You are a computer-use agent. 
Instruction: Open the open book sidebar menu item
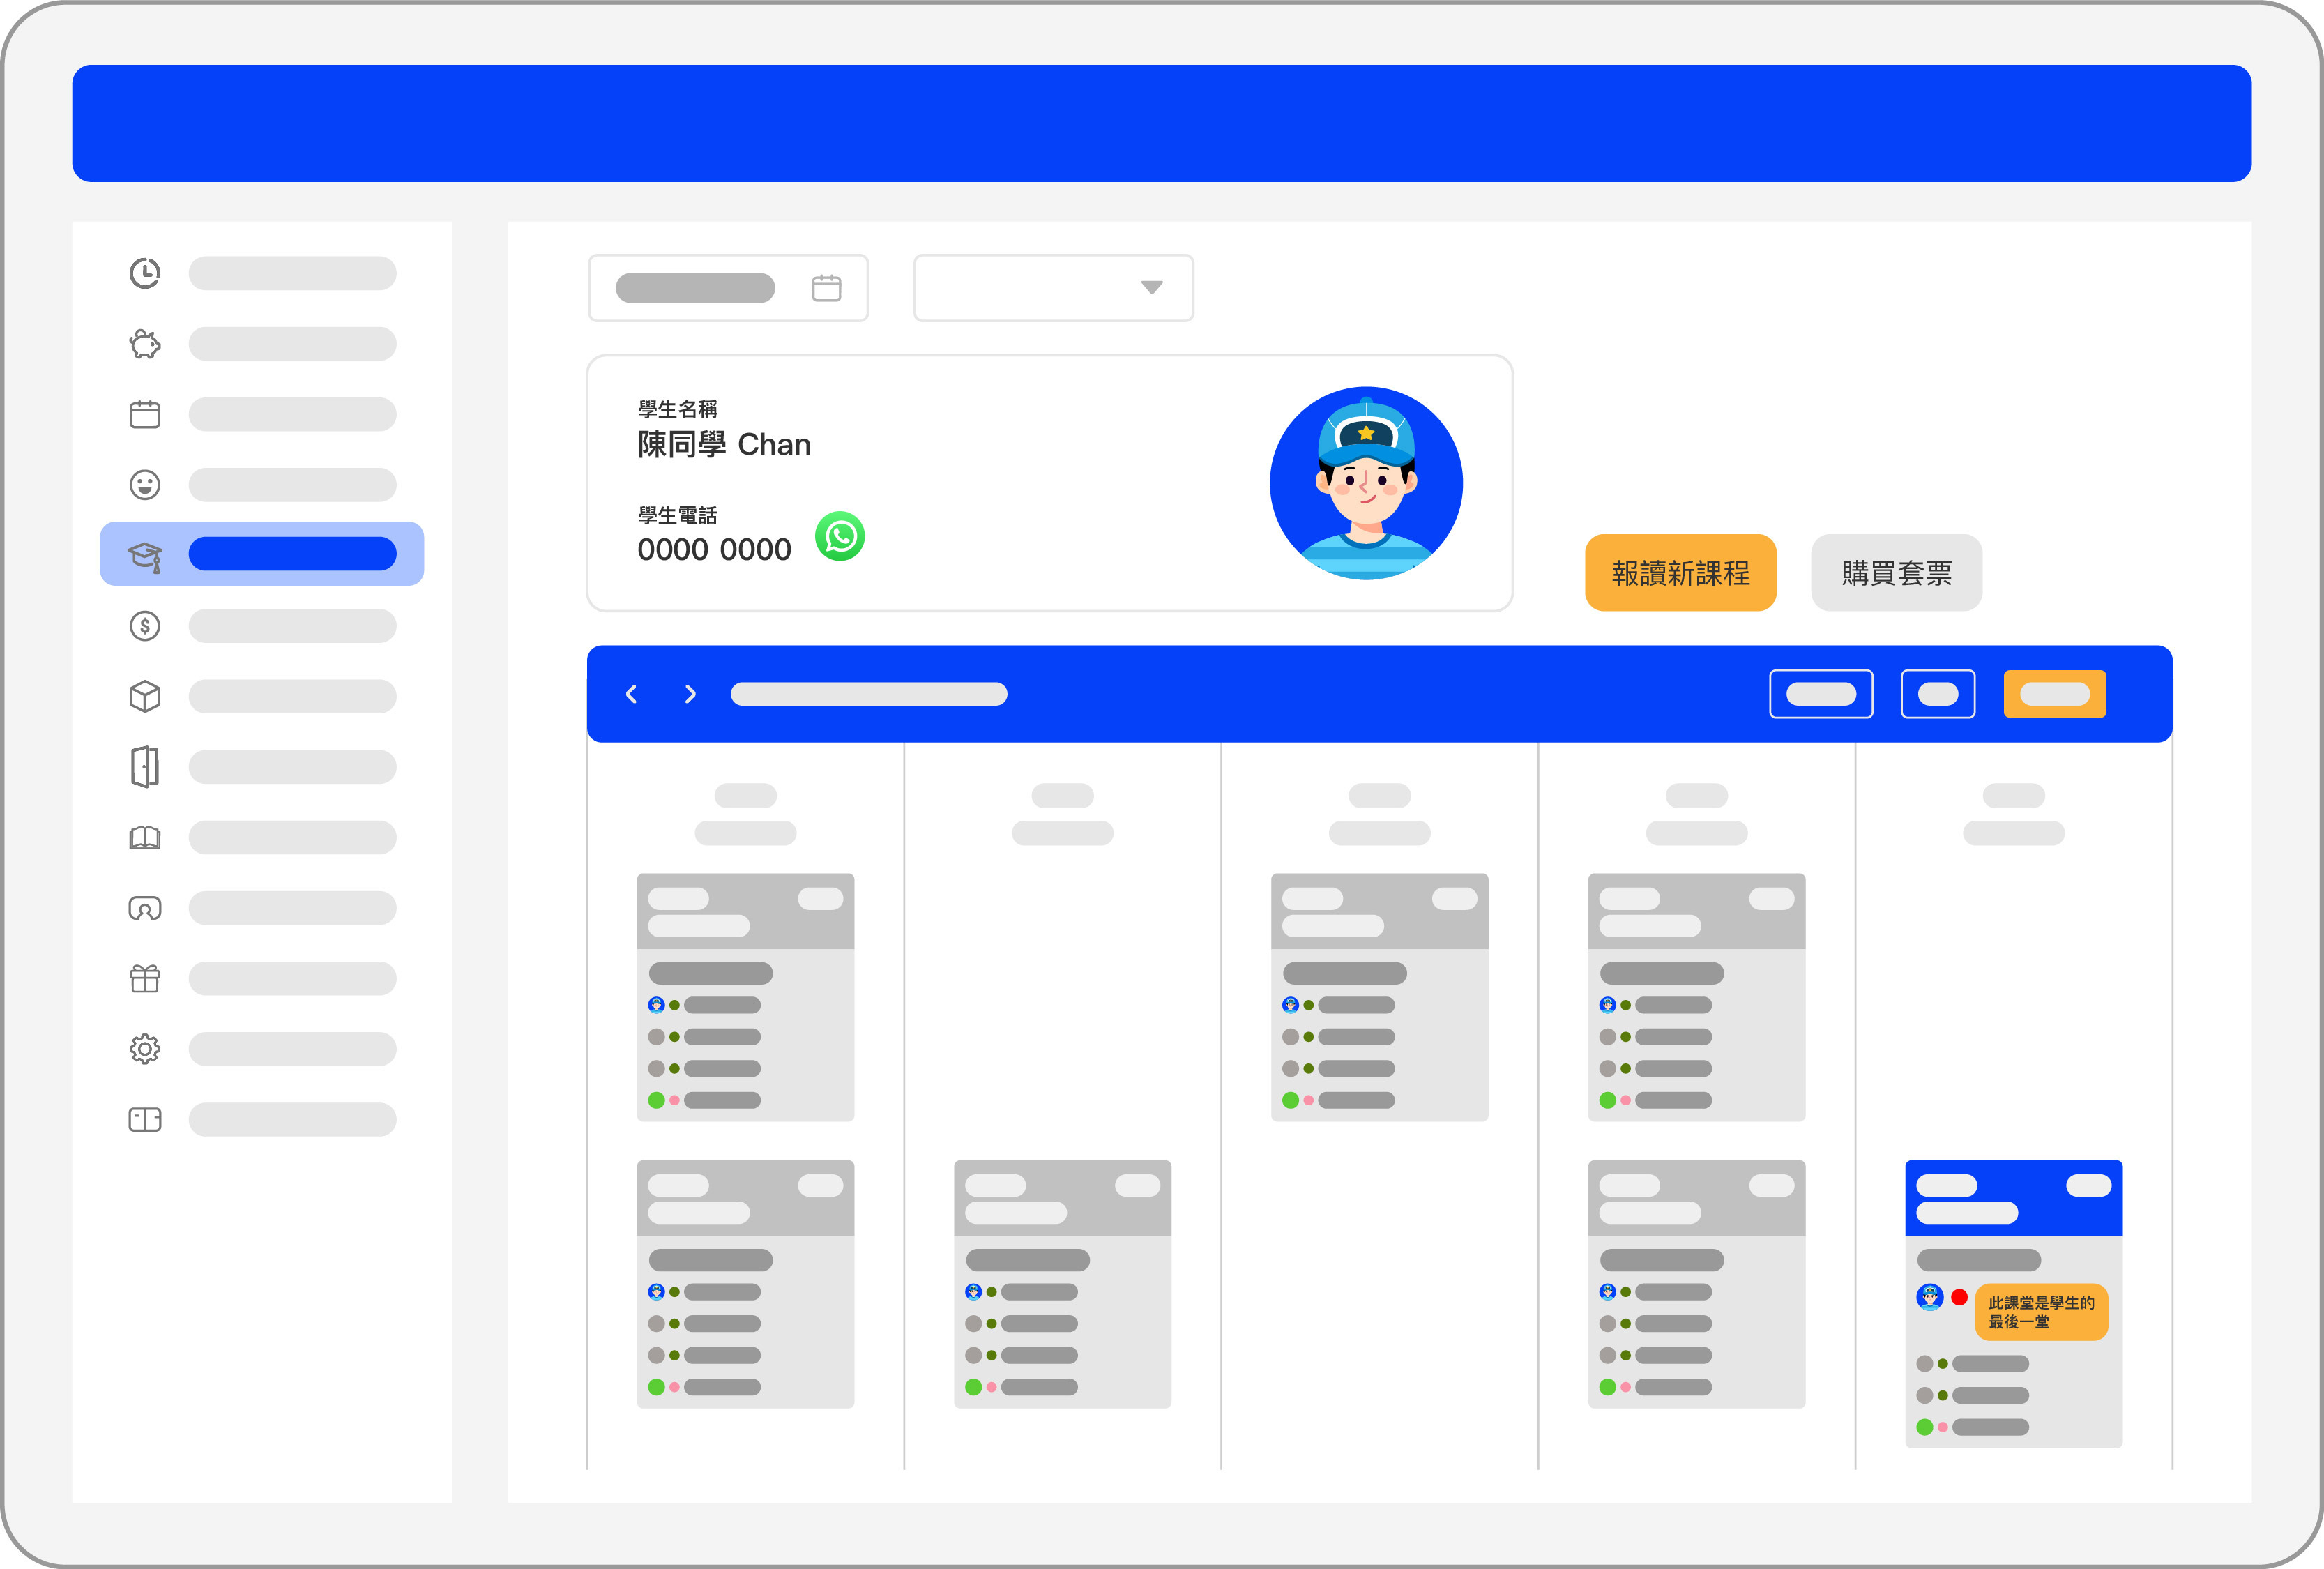pyautogui.click(x=145, y=837)
